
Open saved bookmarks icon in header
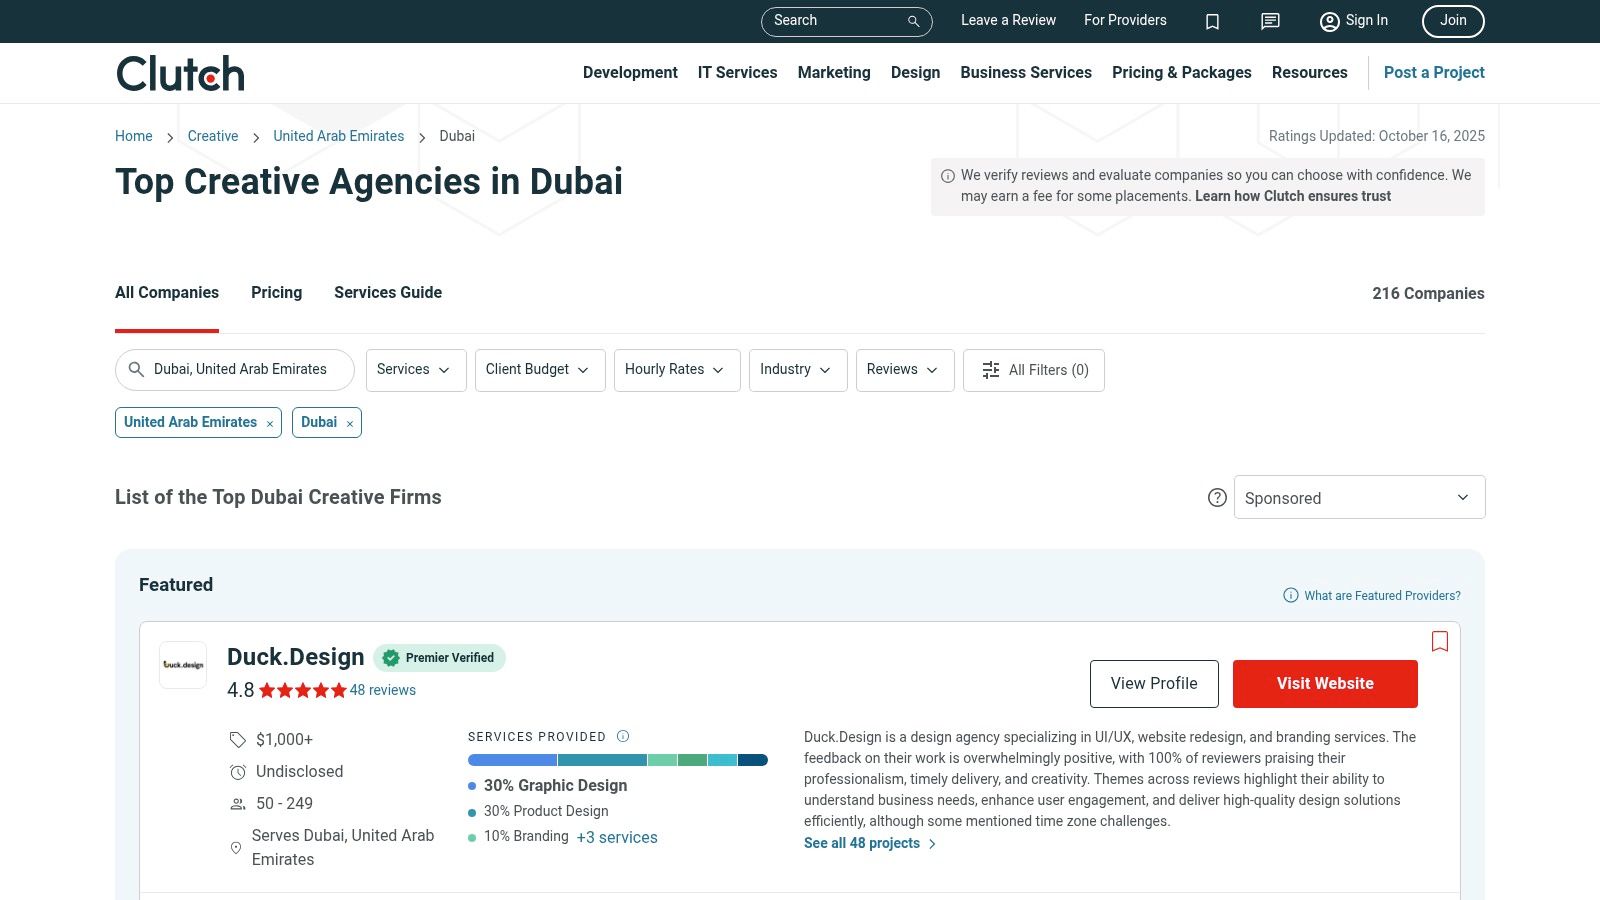coord(1212,21)
